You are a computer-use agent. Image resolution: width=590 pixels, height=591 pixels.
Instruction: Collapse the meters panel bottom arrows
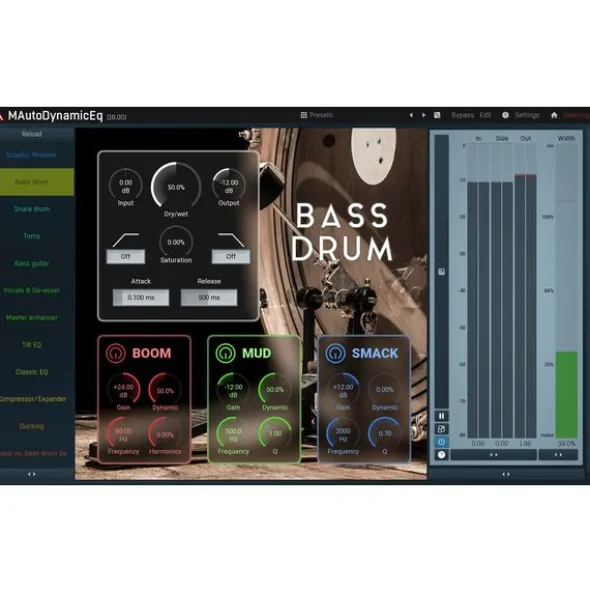pos(506,474)
